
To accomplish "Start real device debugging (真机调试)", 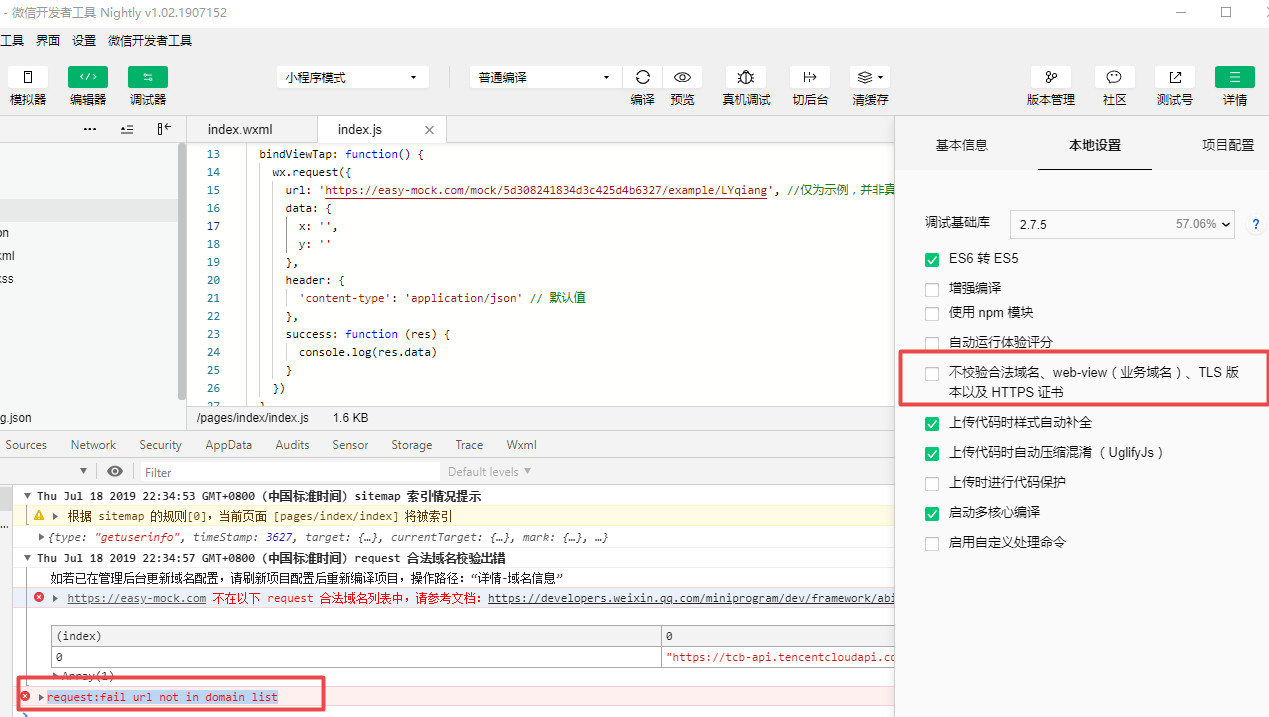I will (746, 77).
